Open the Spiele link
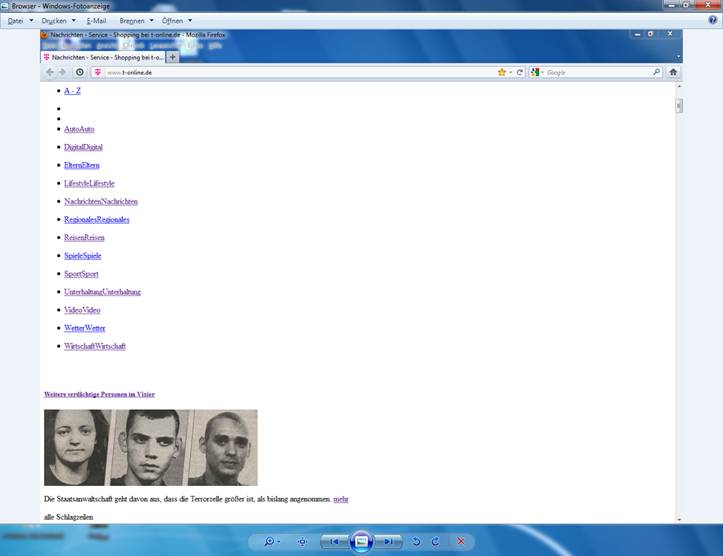This screenshot has height=556, width=723. coord(83,255)
